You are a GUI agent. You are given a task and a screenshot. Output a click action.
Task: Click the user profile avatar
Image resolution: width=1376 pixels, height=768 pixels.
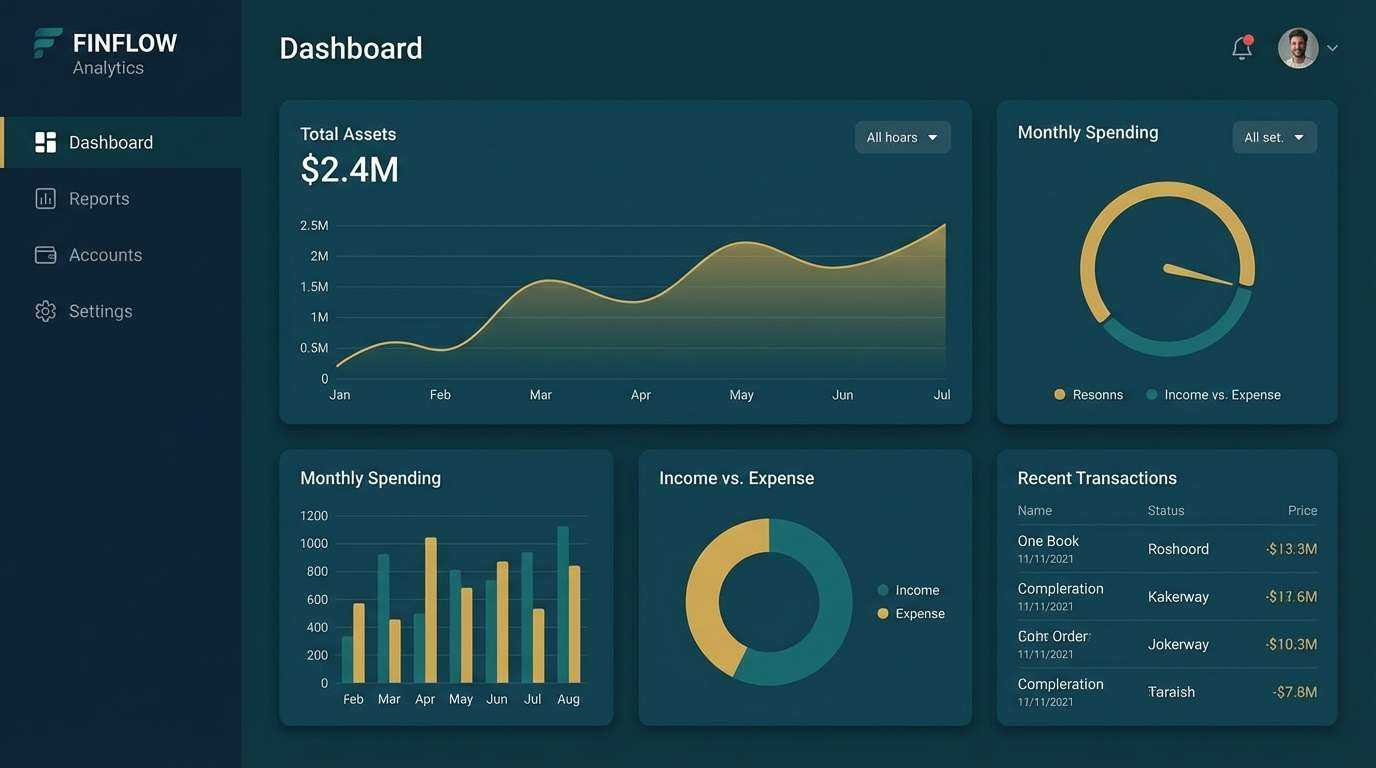[x=1297, y=47]
